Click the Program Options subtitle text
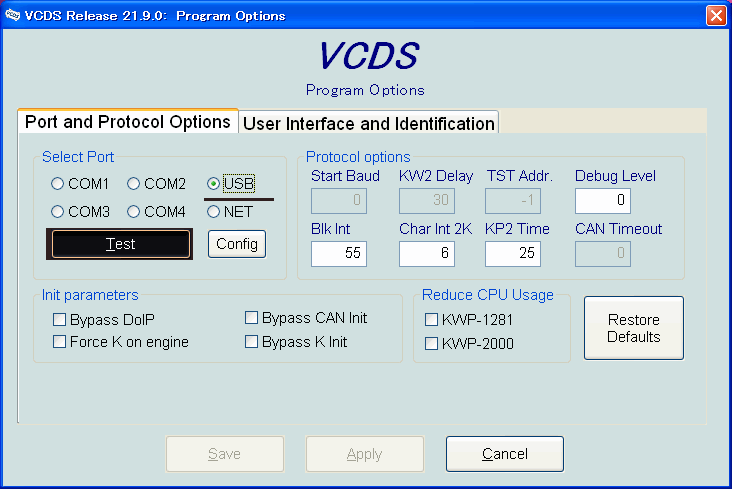 coord(365,90)
